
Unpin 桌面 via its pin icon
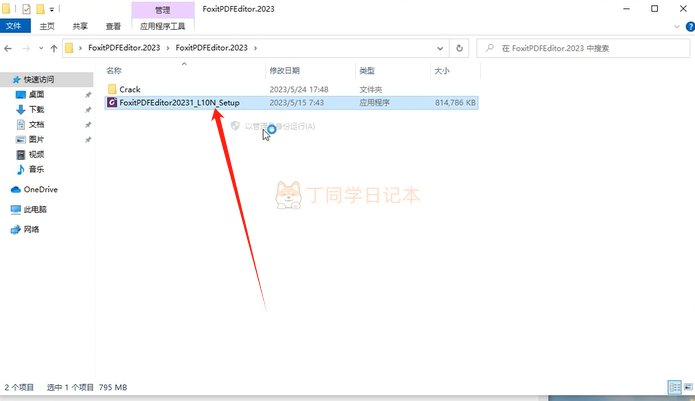point(88,94)
